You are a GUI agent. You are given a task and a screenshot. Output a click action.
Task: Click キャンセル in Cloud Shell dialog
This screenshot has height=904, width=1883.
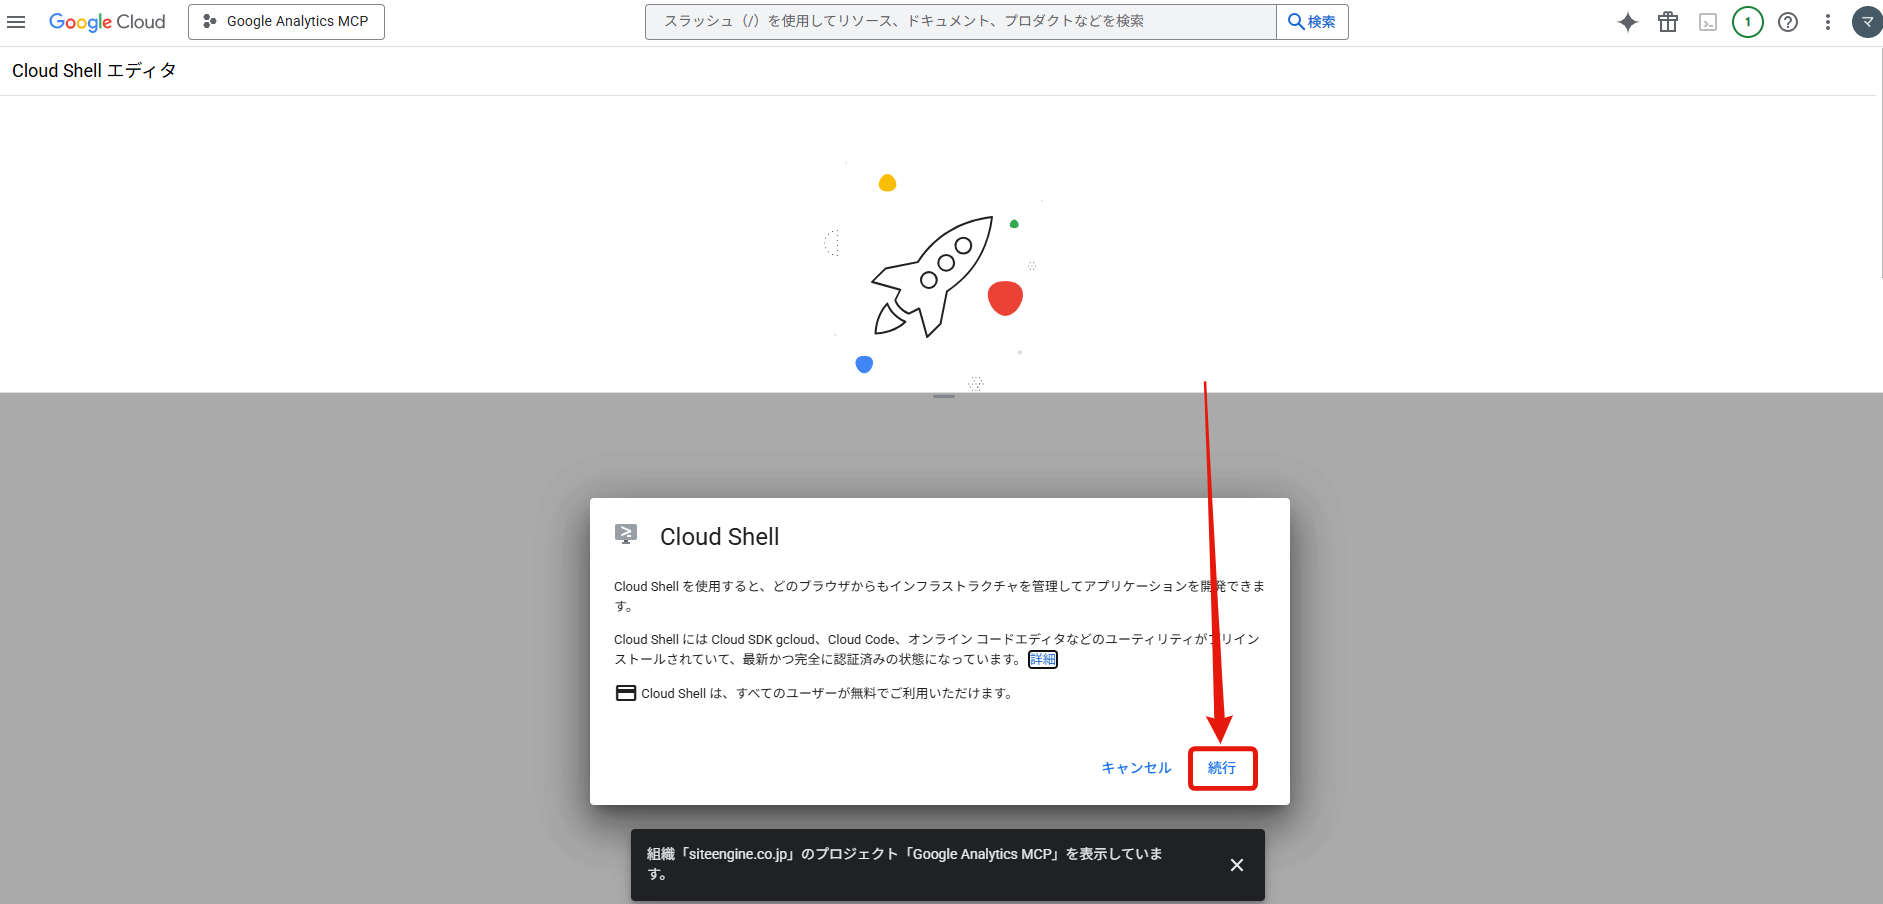pyautogui.click(x=1136, y=768)
